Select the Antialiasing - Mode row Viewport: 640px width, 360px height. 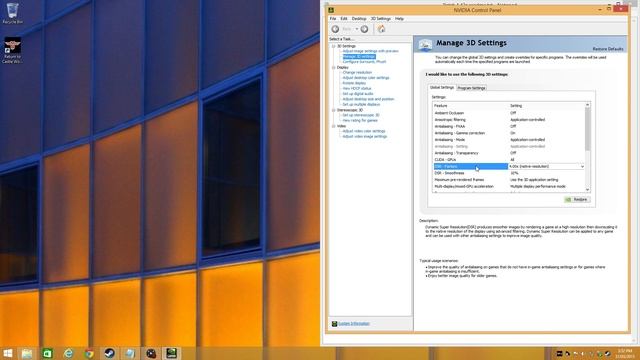(x=509, y=140)
